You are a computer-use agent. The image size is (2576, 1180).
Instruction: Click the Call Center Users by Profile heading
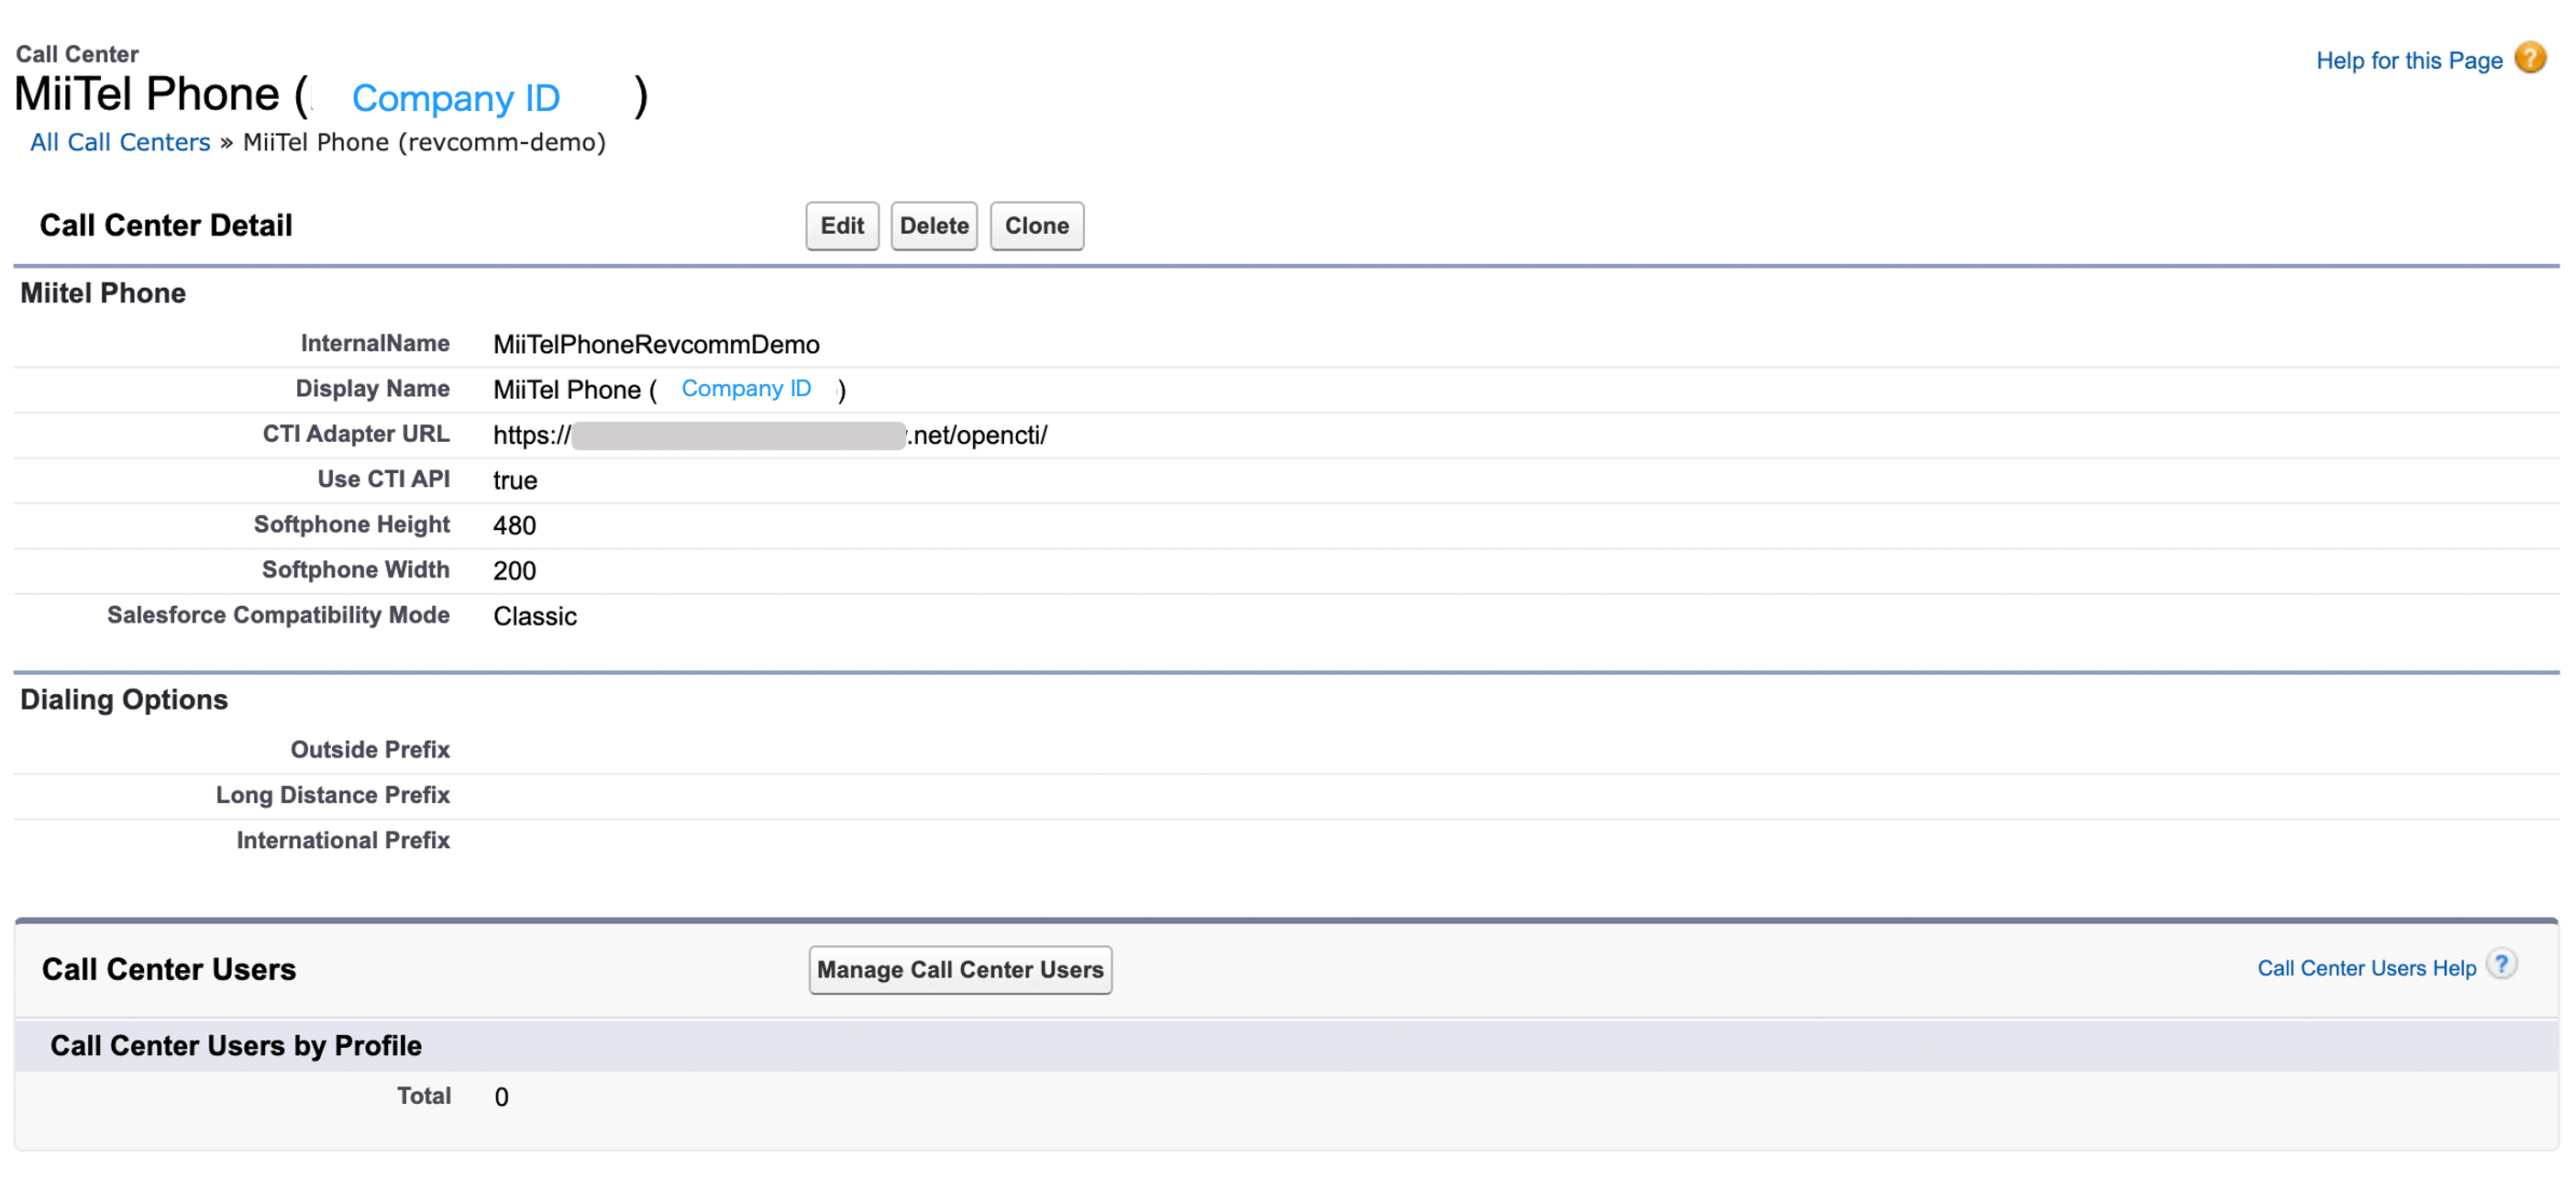[x=236, y=1046]
